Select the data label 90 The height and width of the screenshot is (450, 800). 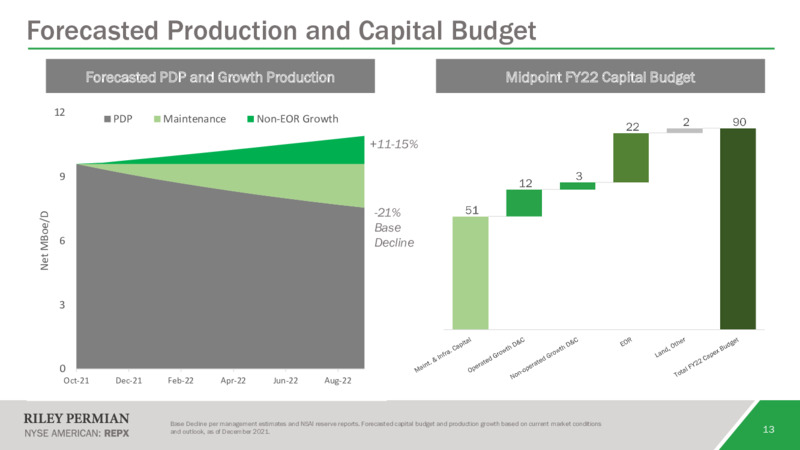pos(739,122)
